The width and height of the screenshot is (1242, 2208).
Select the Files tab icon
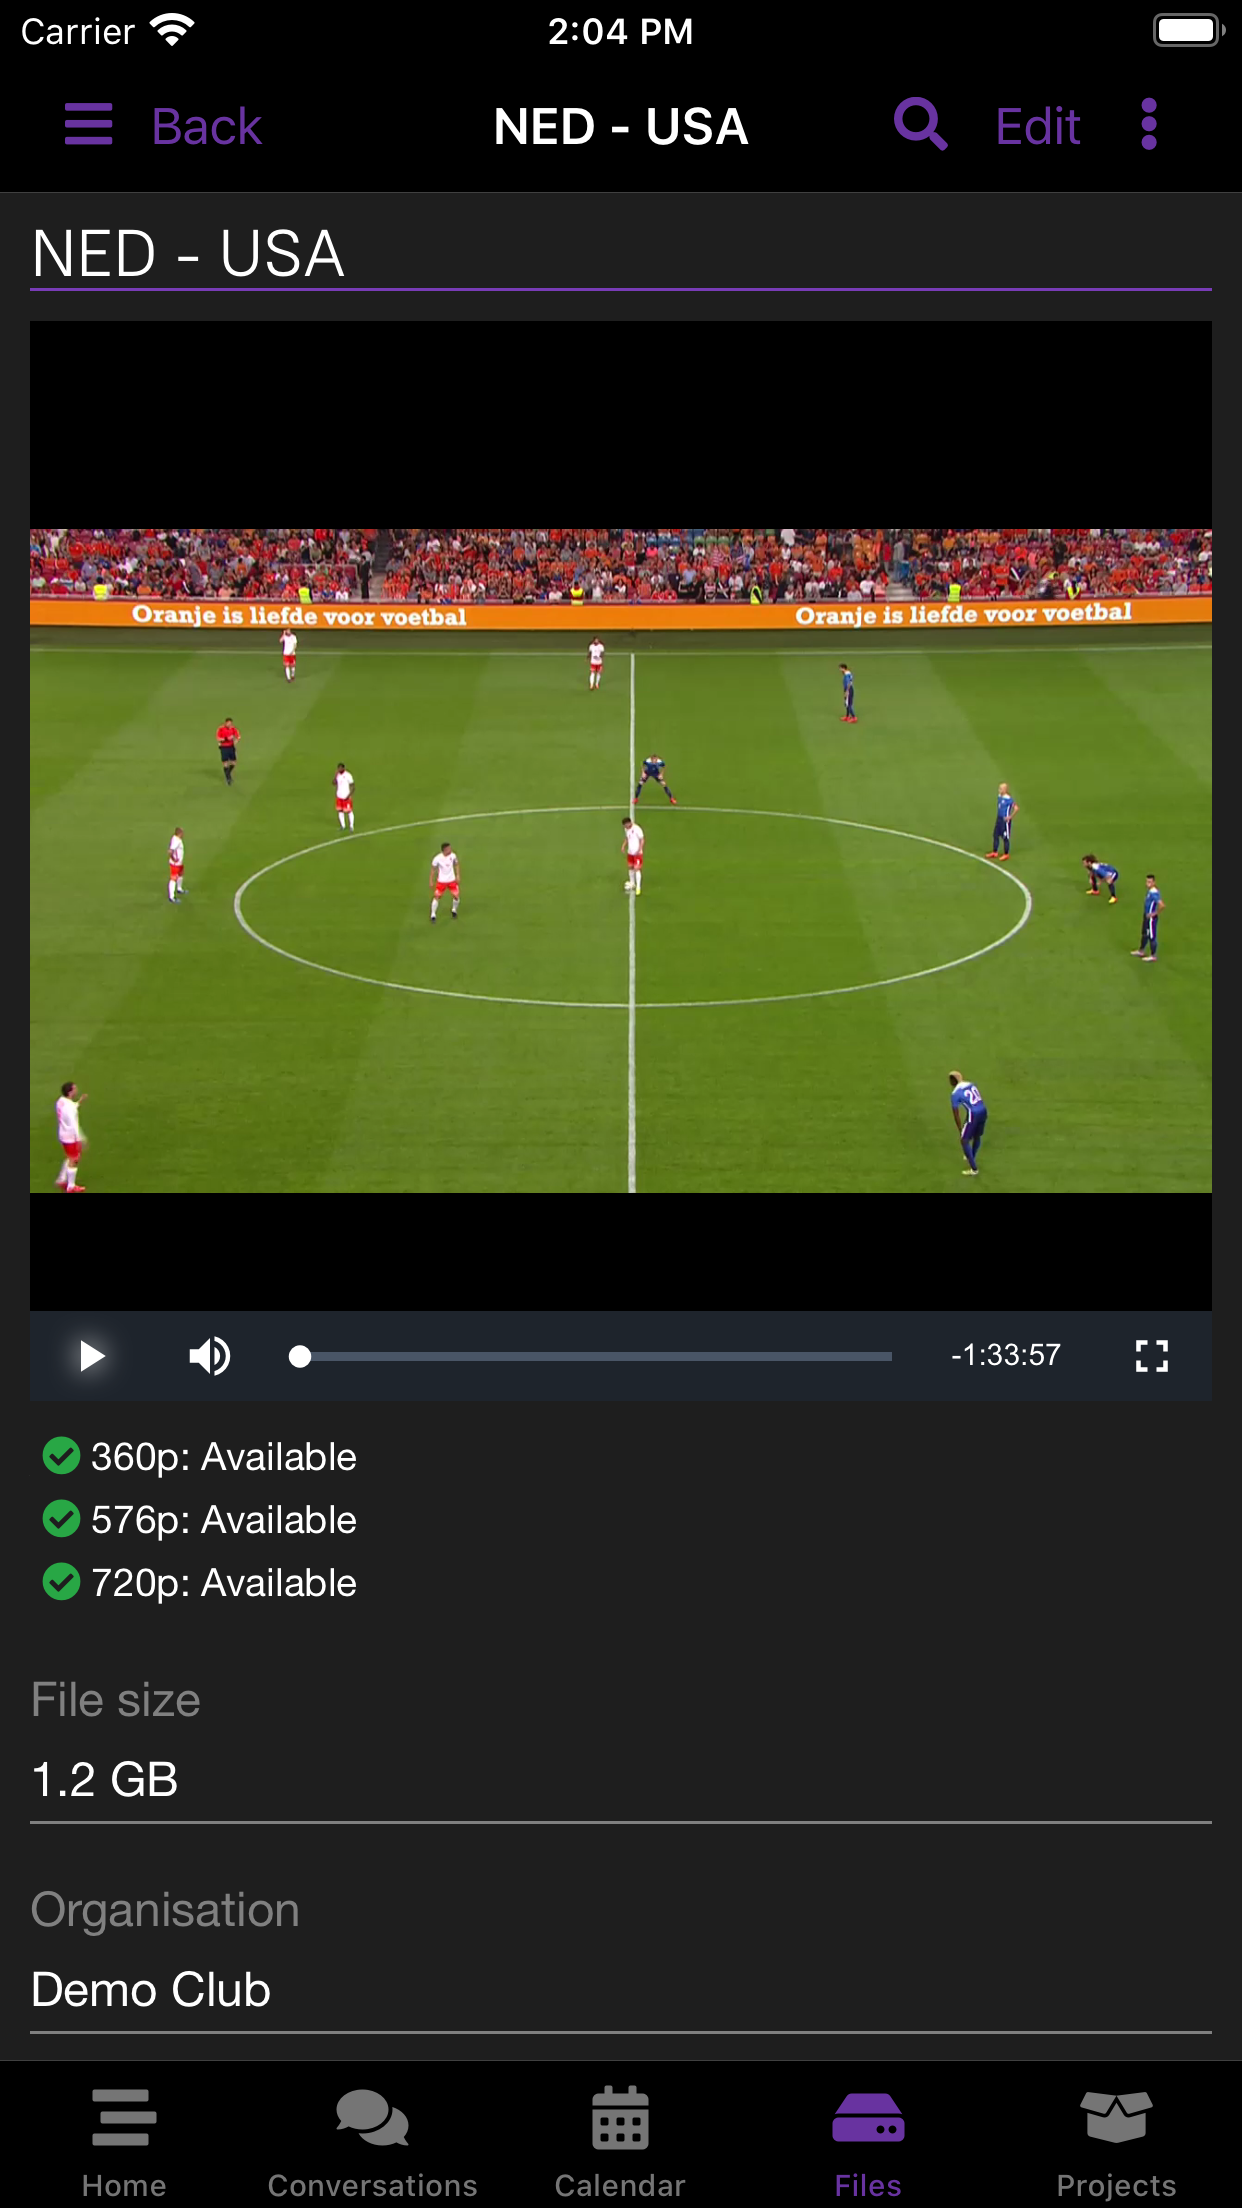point(868,2118)
